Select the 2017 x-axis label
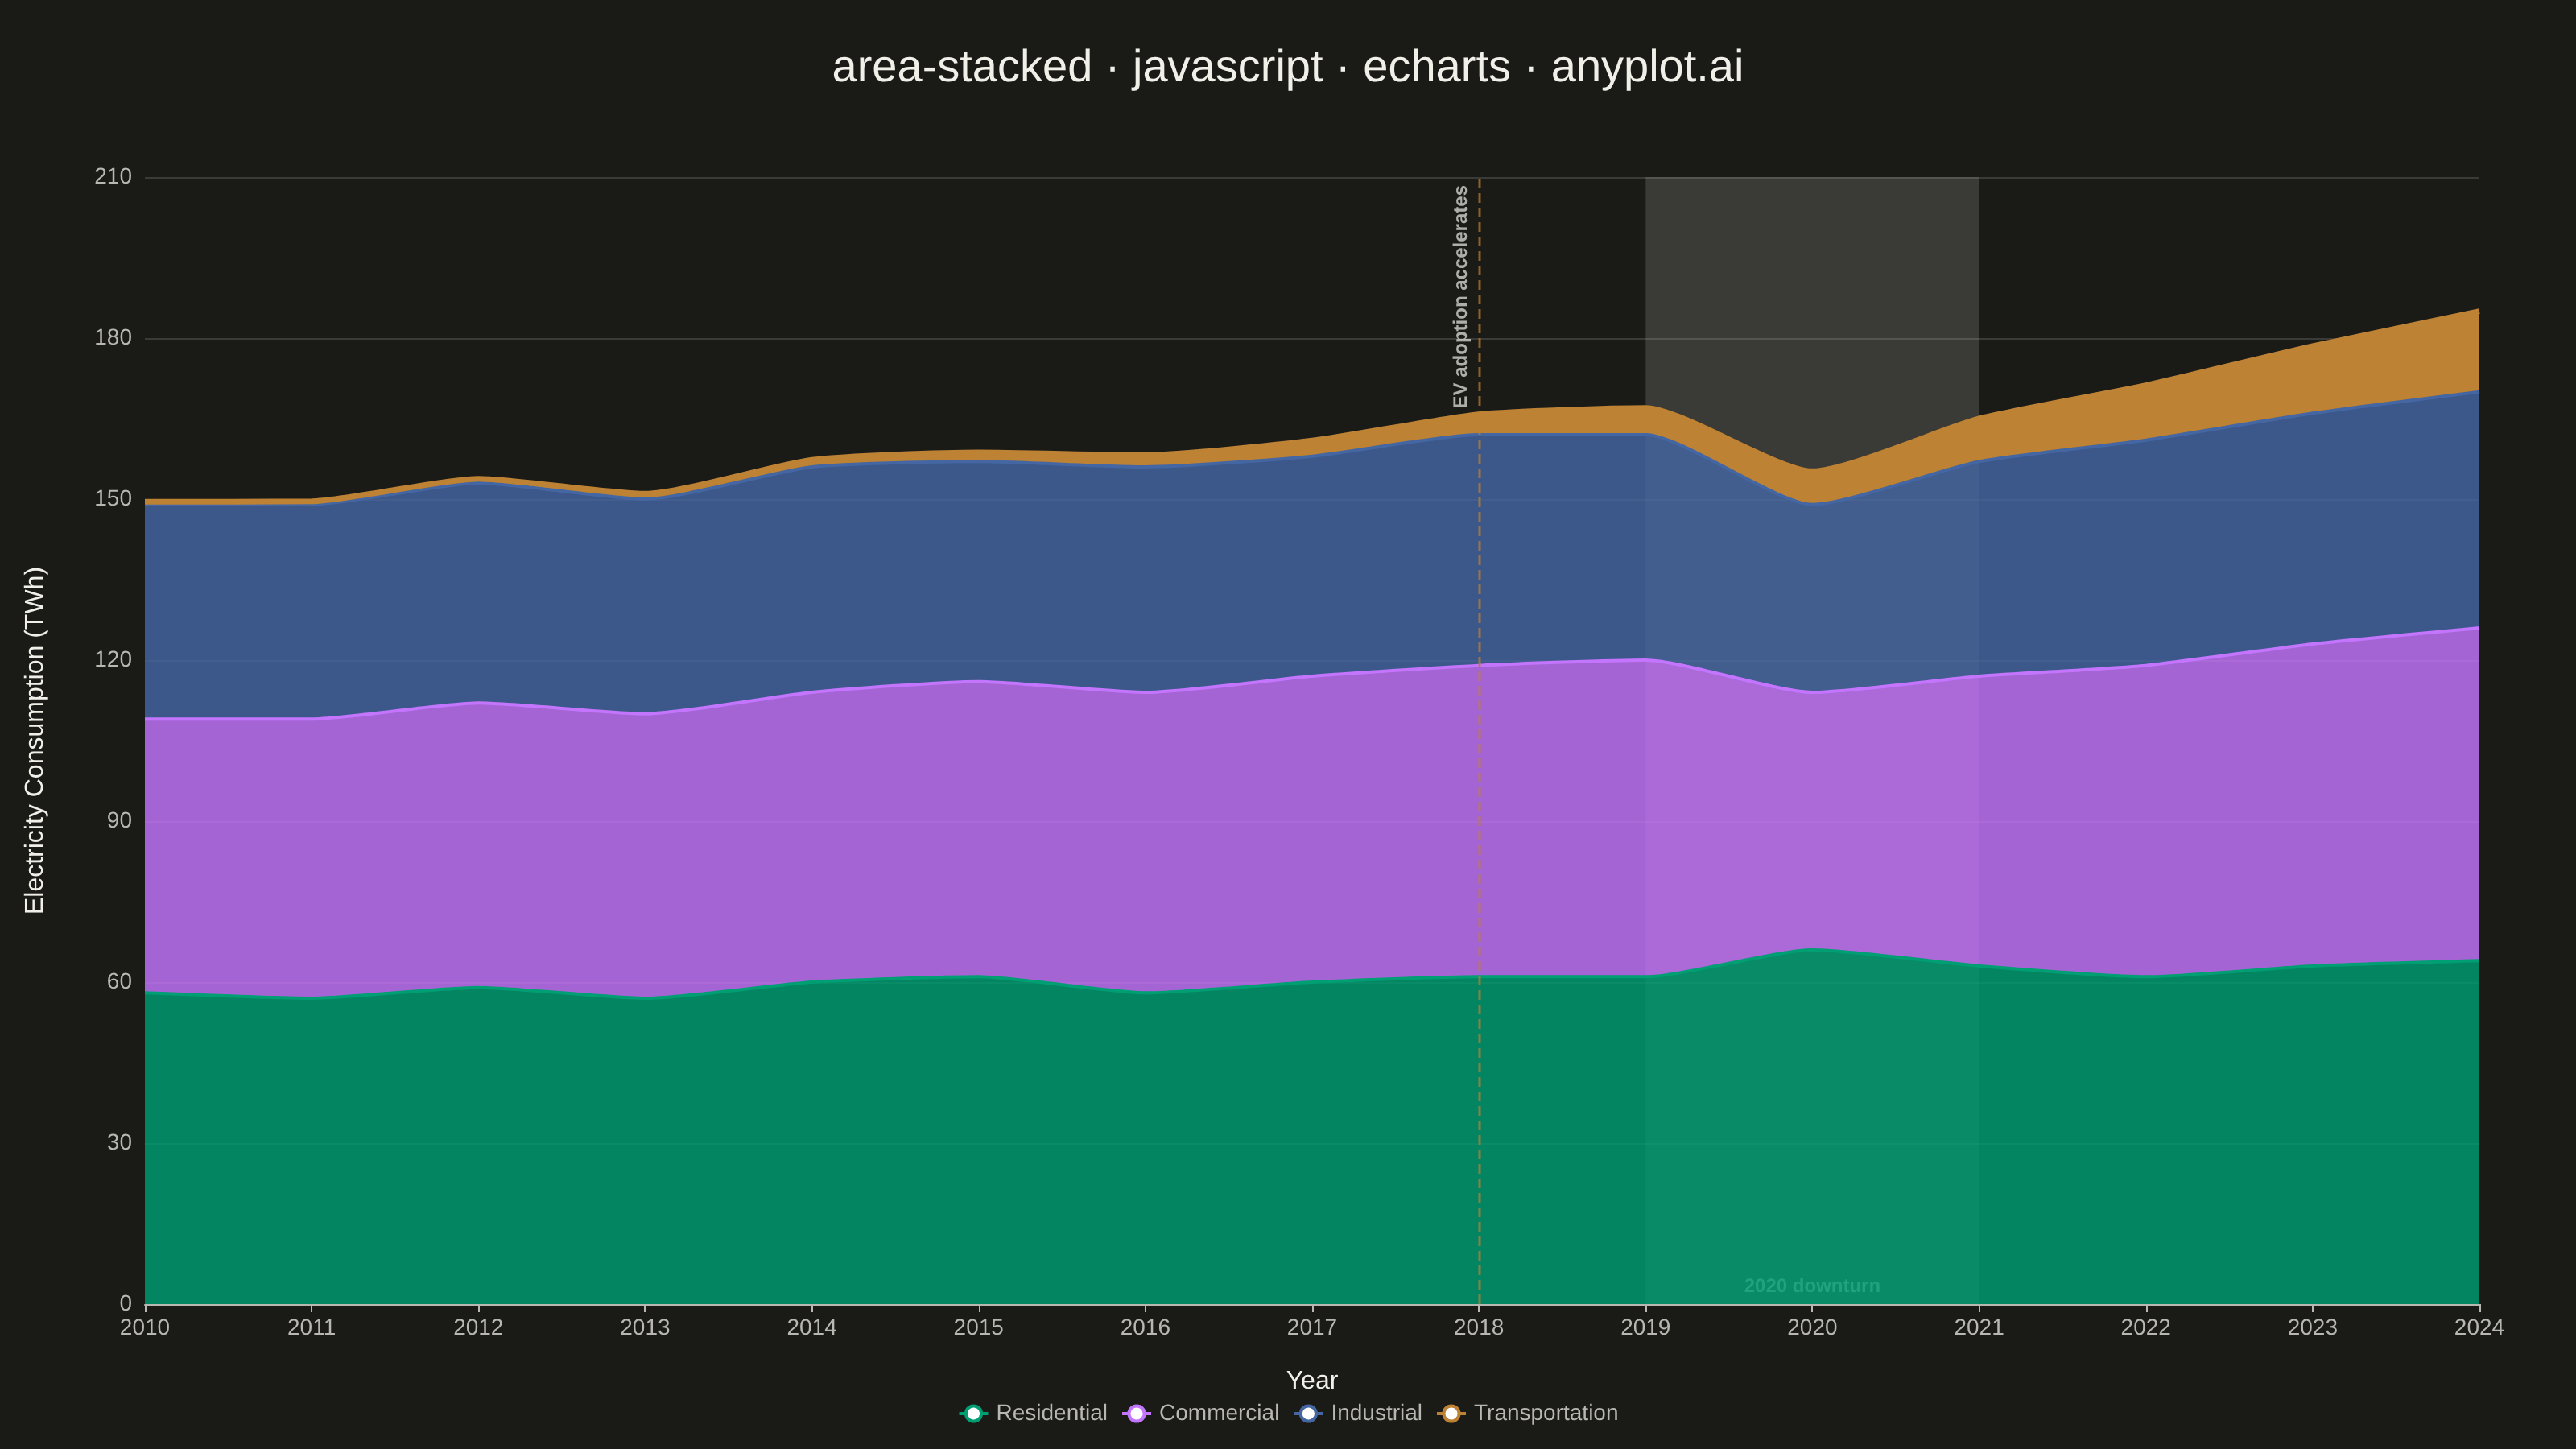 tap(1312, 1328)
